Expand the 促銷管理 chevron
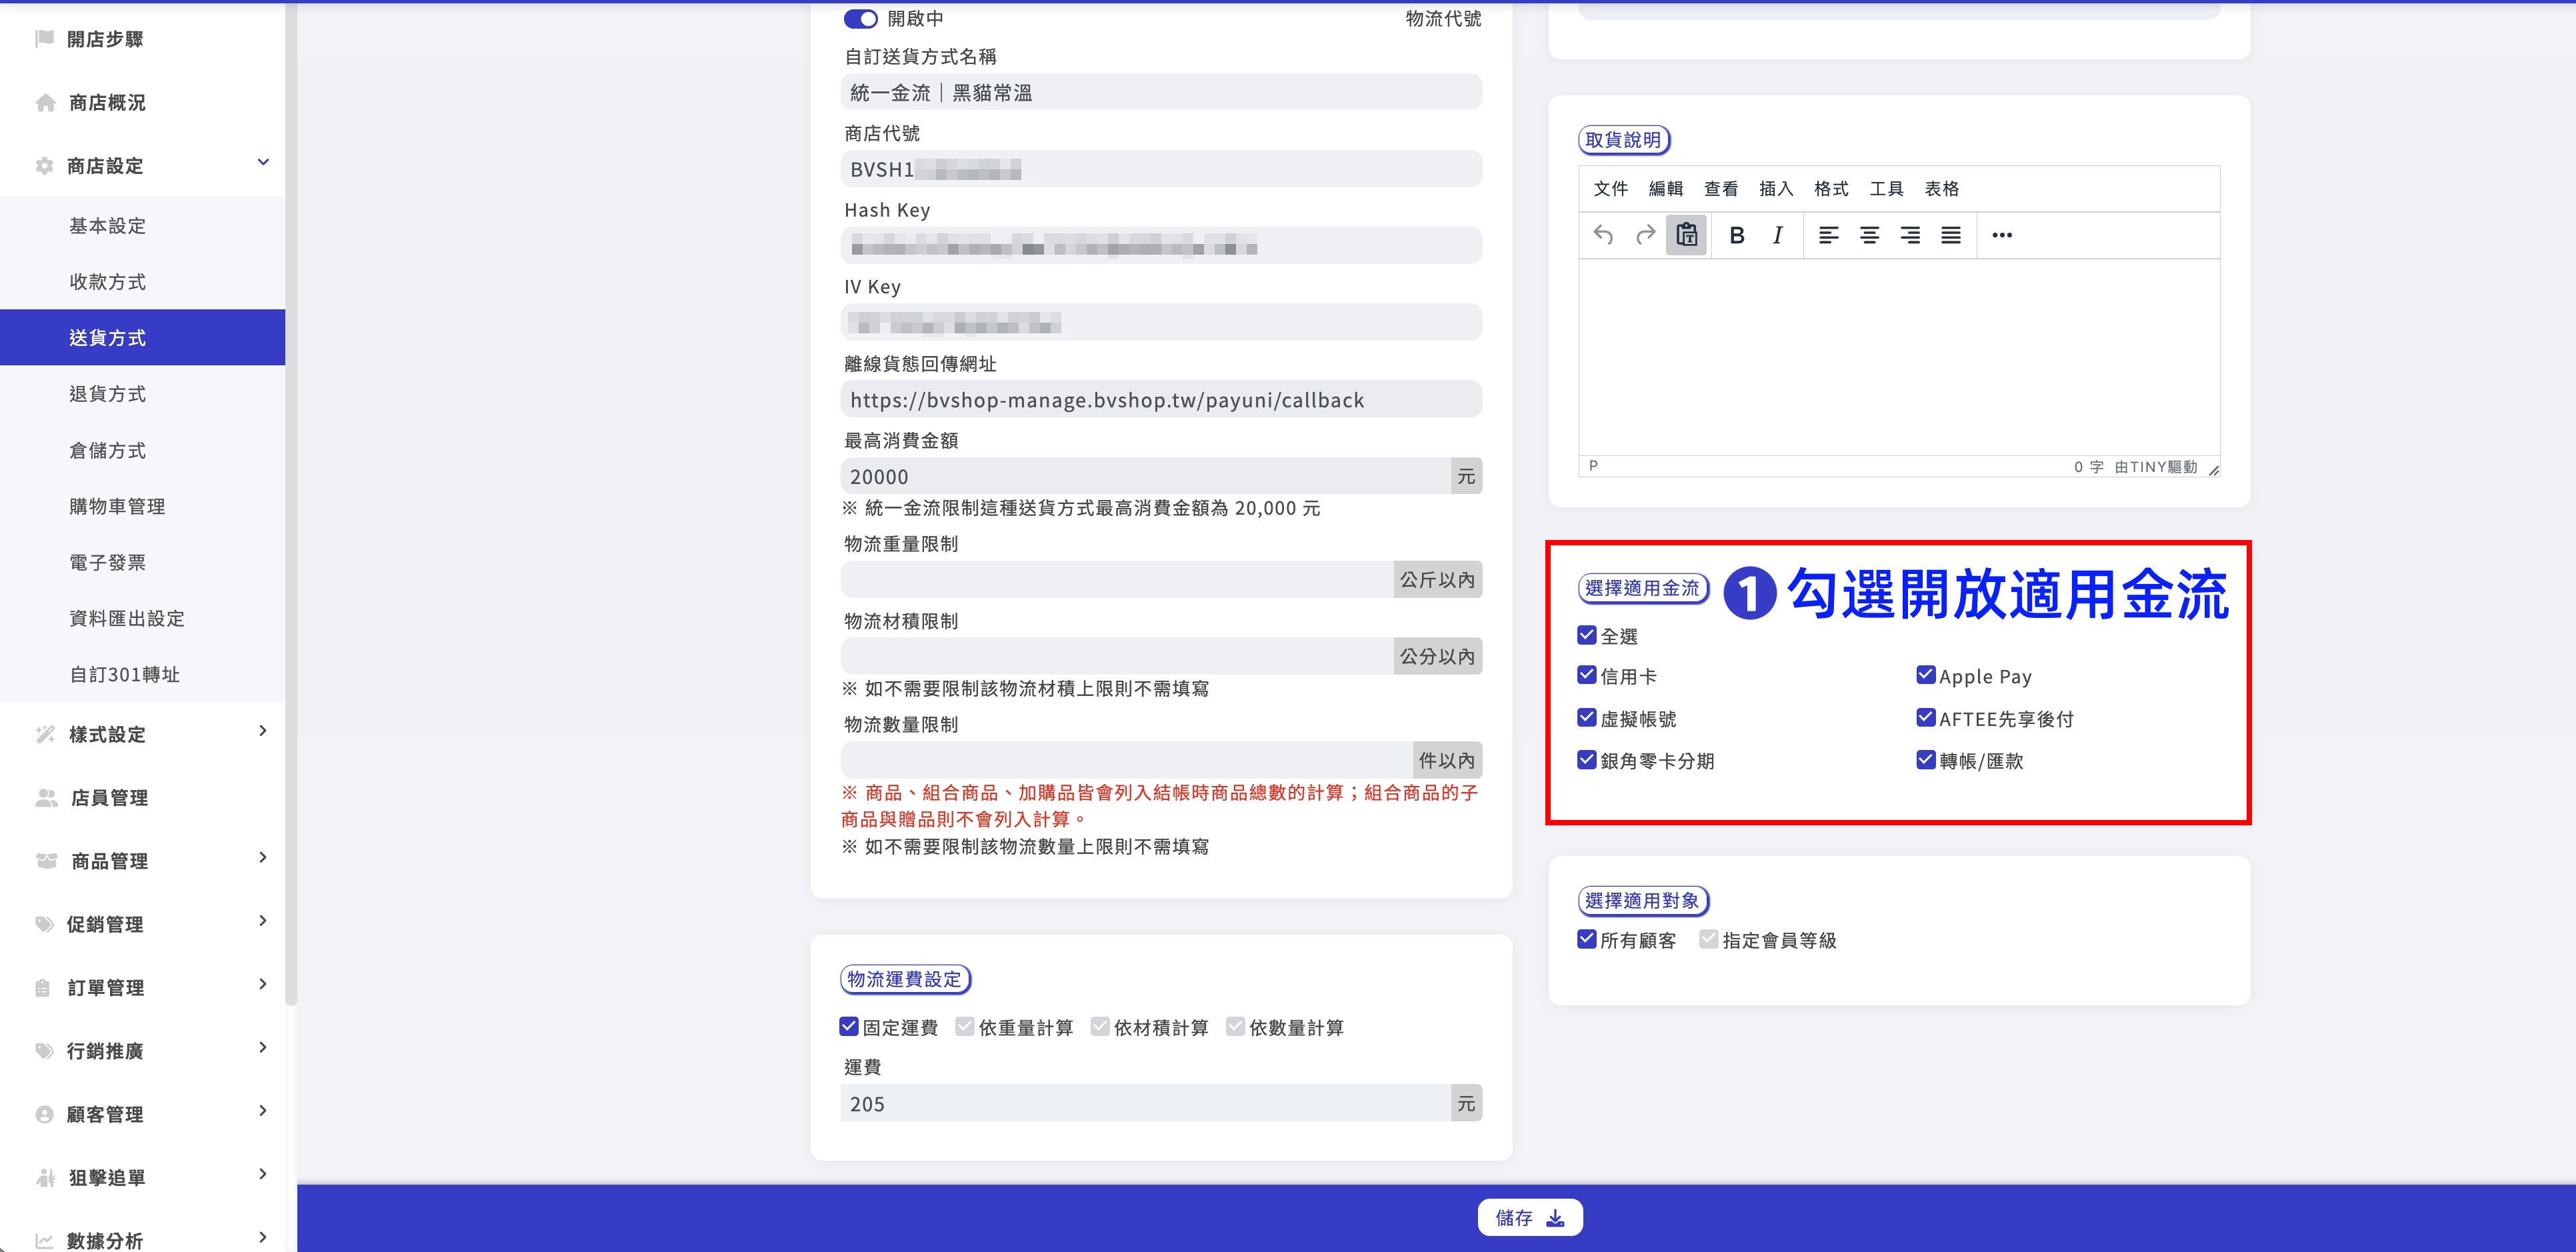This screenshot has width=2576, height=1252. click(x=263, y=921)
